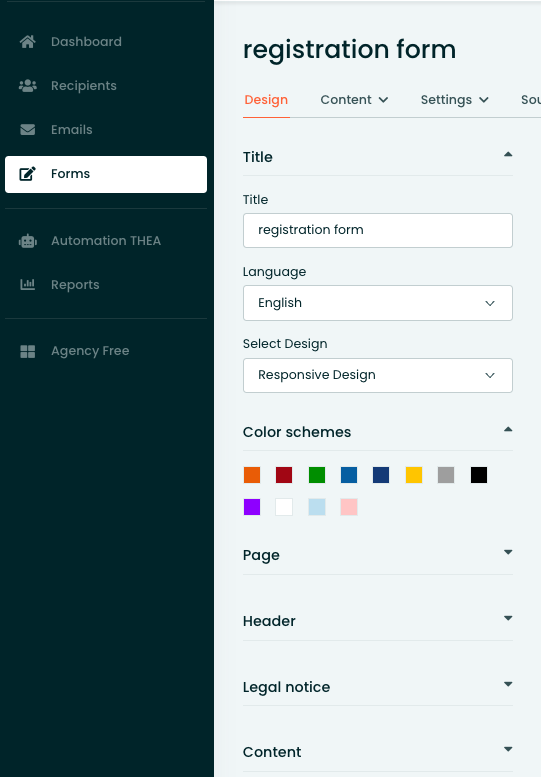Viewport: 541px width, 777px height.
Task: Collapse the Color schemes section
Action: point(508,430)
